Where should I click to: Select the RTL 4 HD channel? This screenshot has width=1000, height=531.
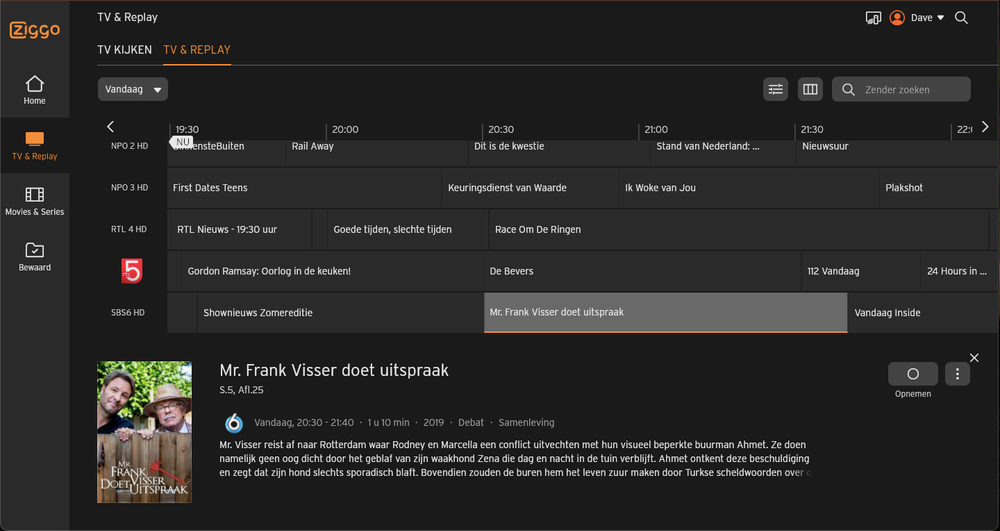[129, 229]
